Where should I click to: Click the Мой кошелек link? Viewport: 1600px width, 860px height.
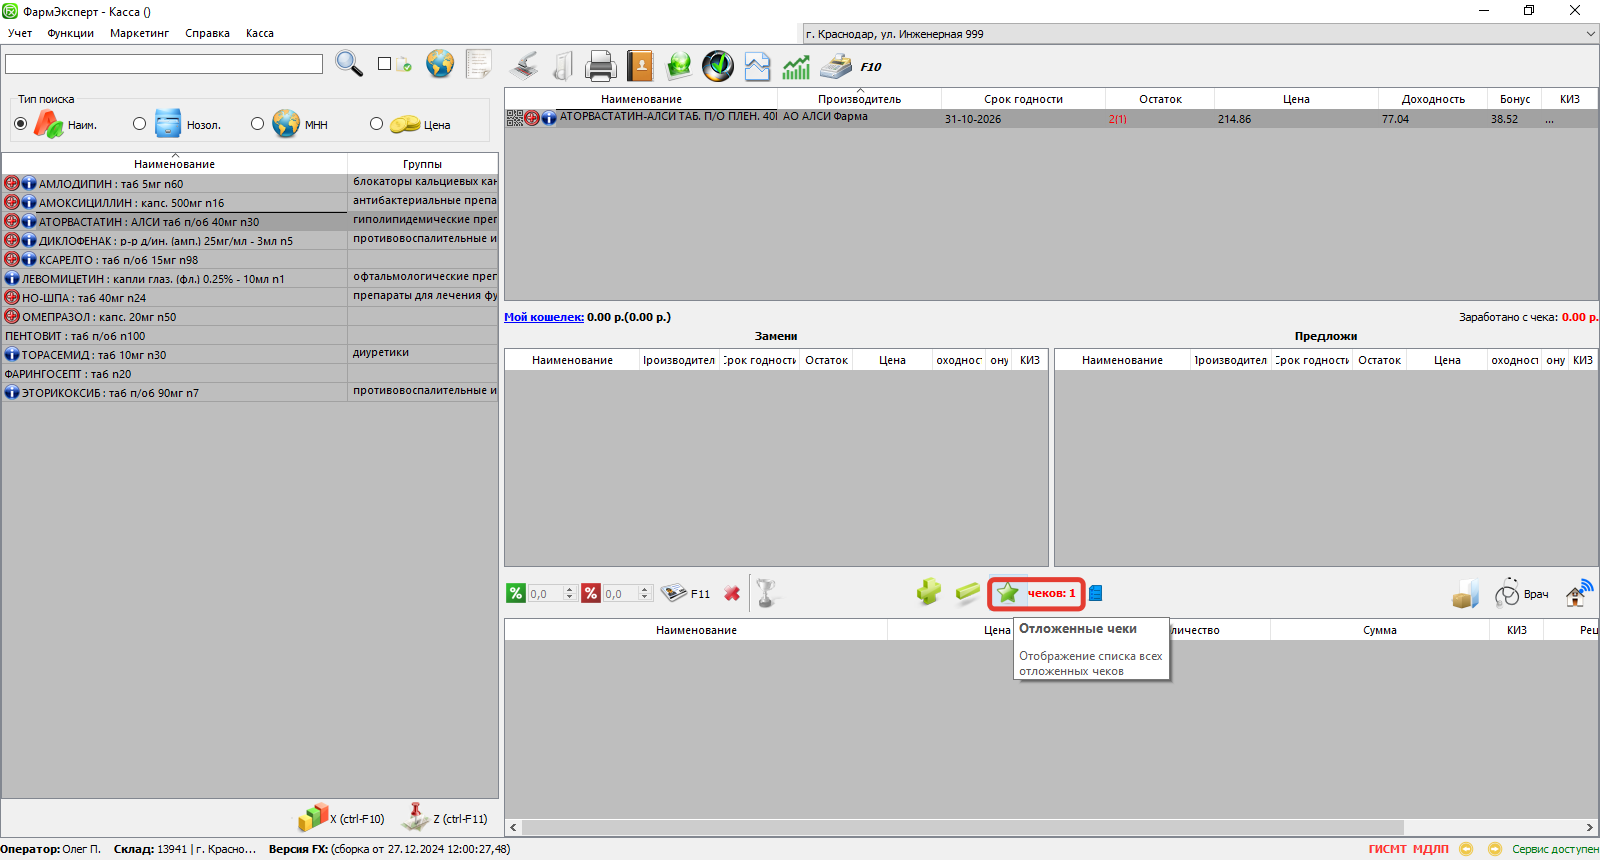click(543, 317)
